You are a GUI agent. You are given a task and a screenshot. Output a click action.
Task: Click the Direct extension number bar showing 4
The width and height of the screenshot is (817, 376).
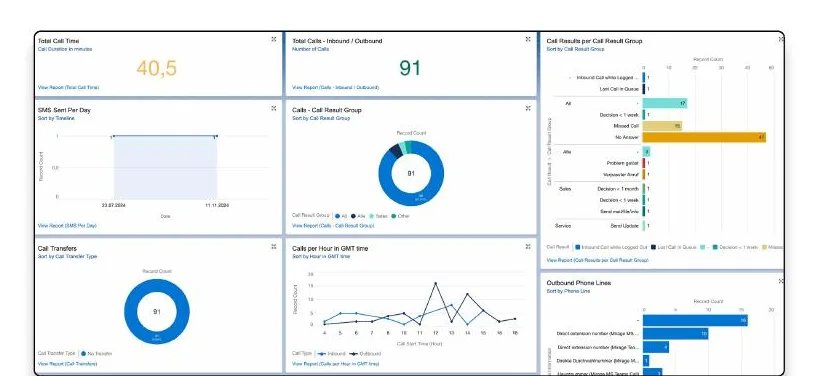click(x=655, y=347)
